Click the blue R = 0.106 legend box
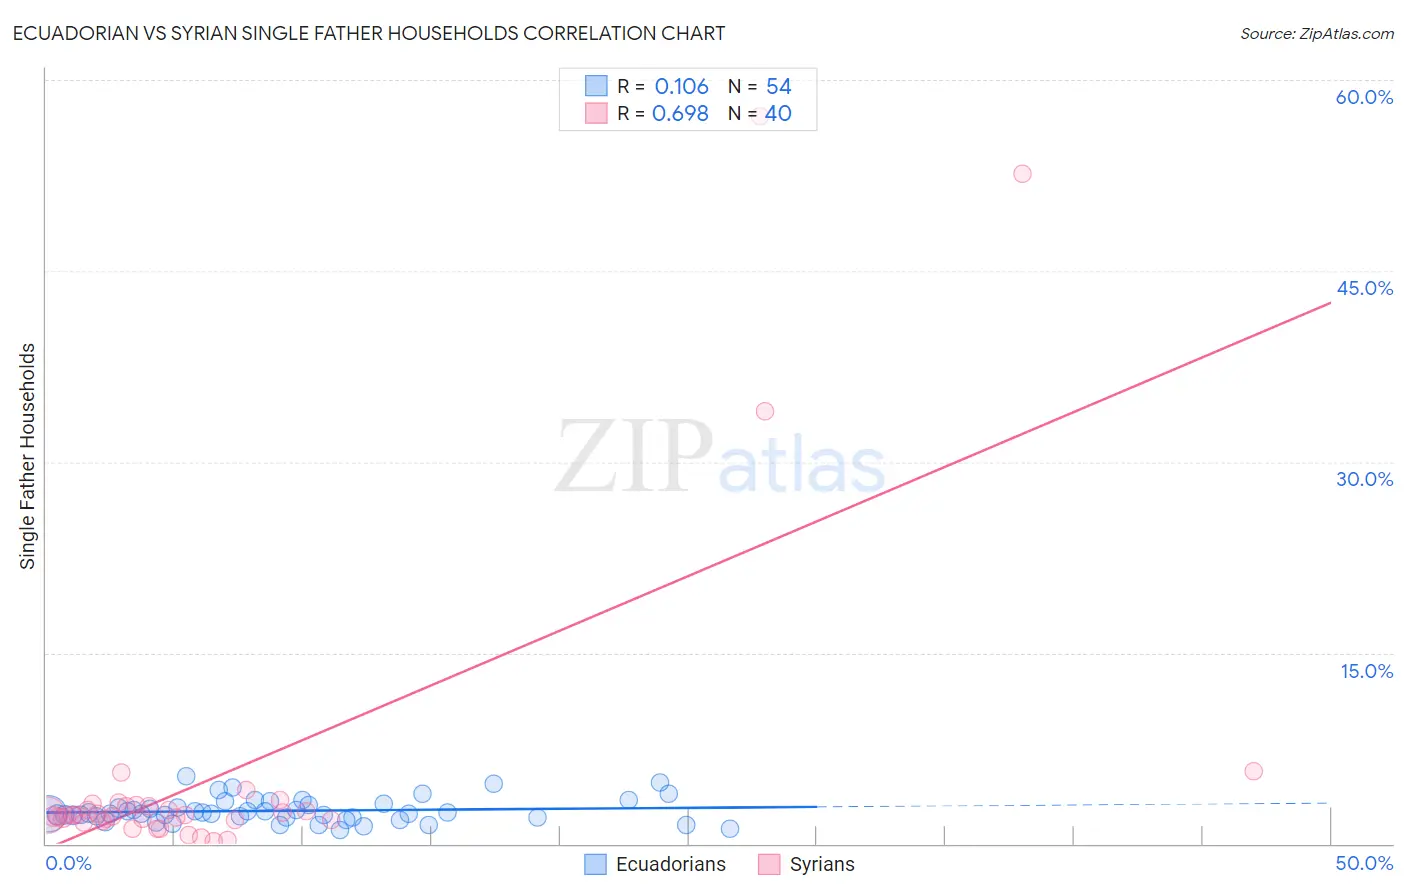This screenshot has width=1406, height=892. pos(596,86)
